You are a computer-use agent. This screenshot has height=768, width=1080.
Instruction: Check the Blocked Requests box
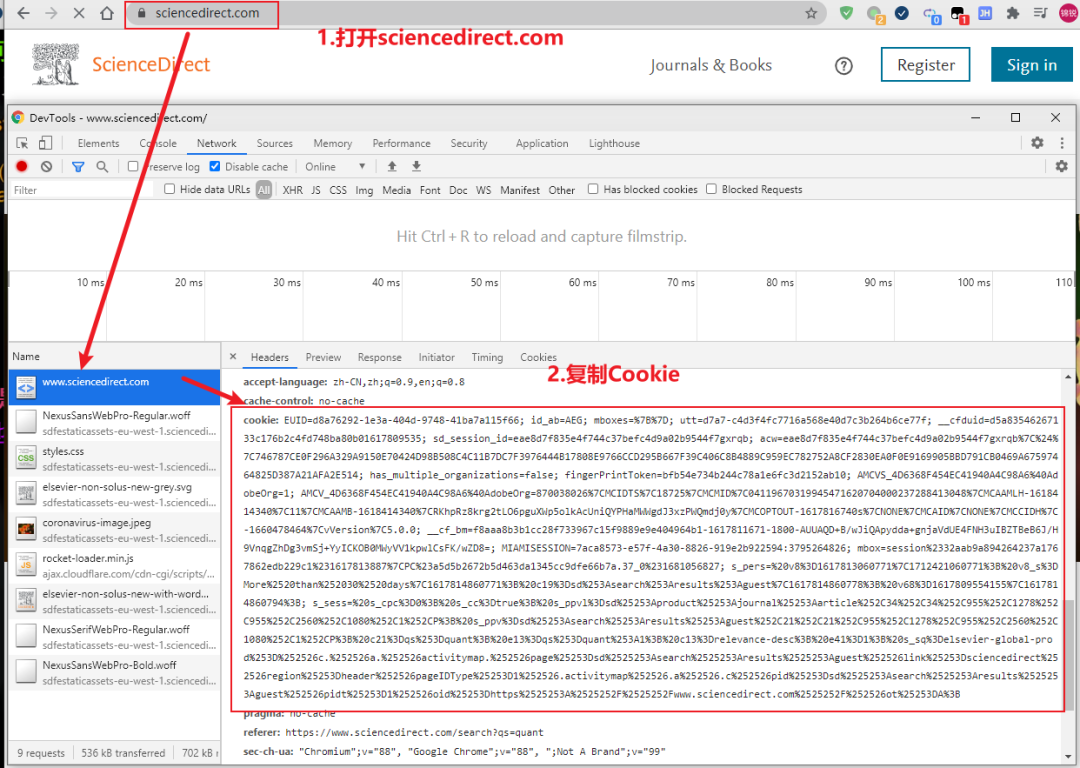click(712, 189)
